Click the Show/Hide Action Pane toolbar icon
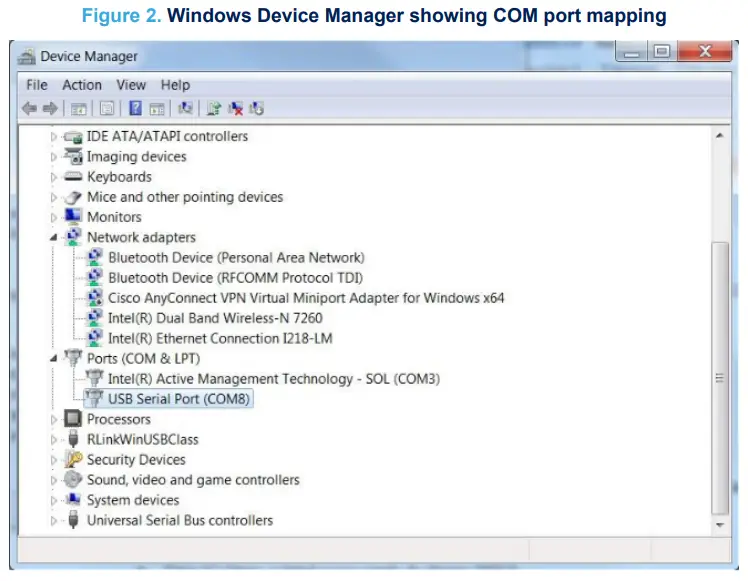Screen dimensions: 748x581 pos(157,109)
